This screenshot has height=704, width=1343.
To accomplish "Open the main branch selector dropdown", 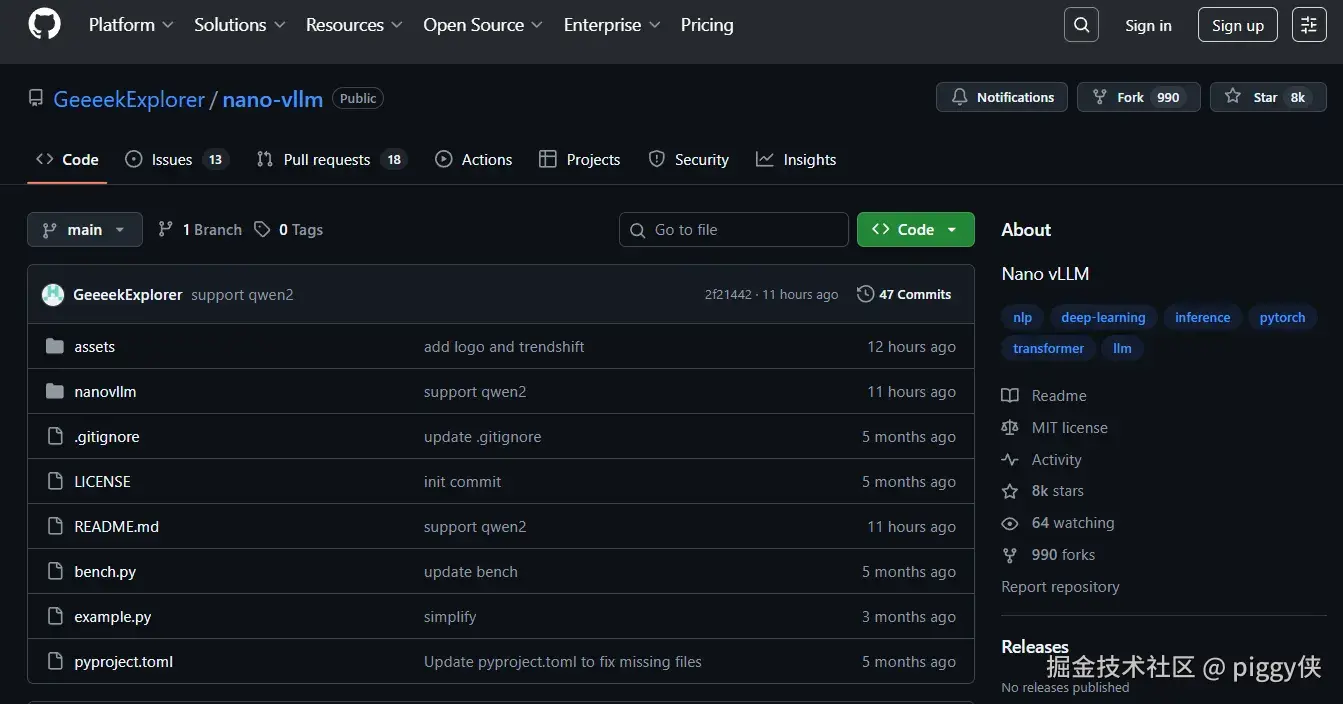I will (85, 230).
